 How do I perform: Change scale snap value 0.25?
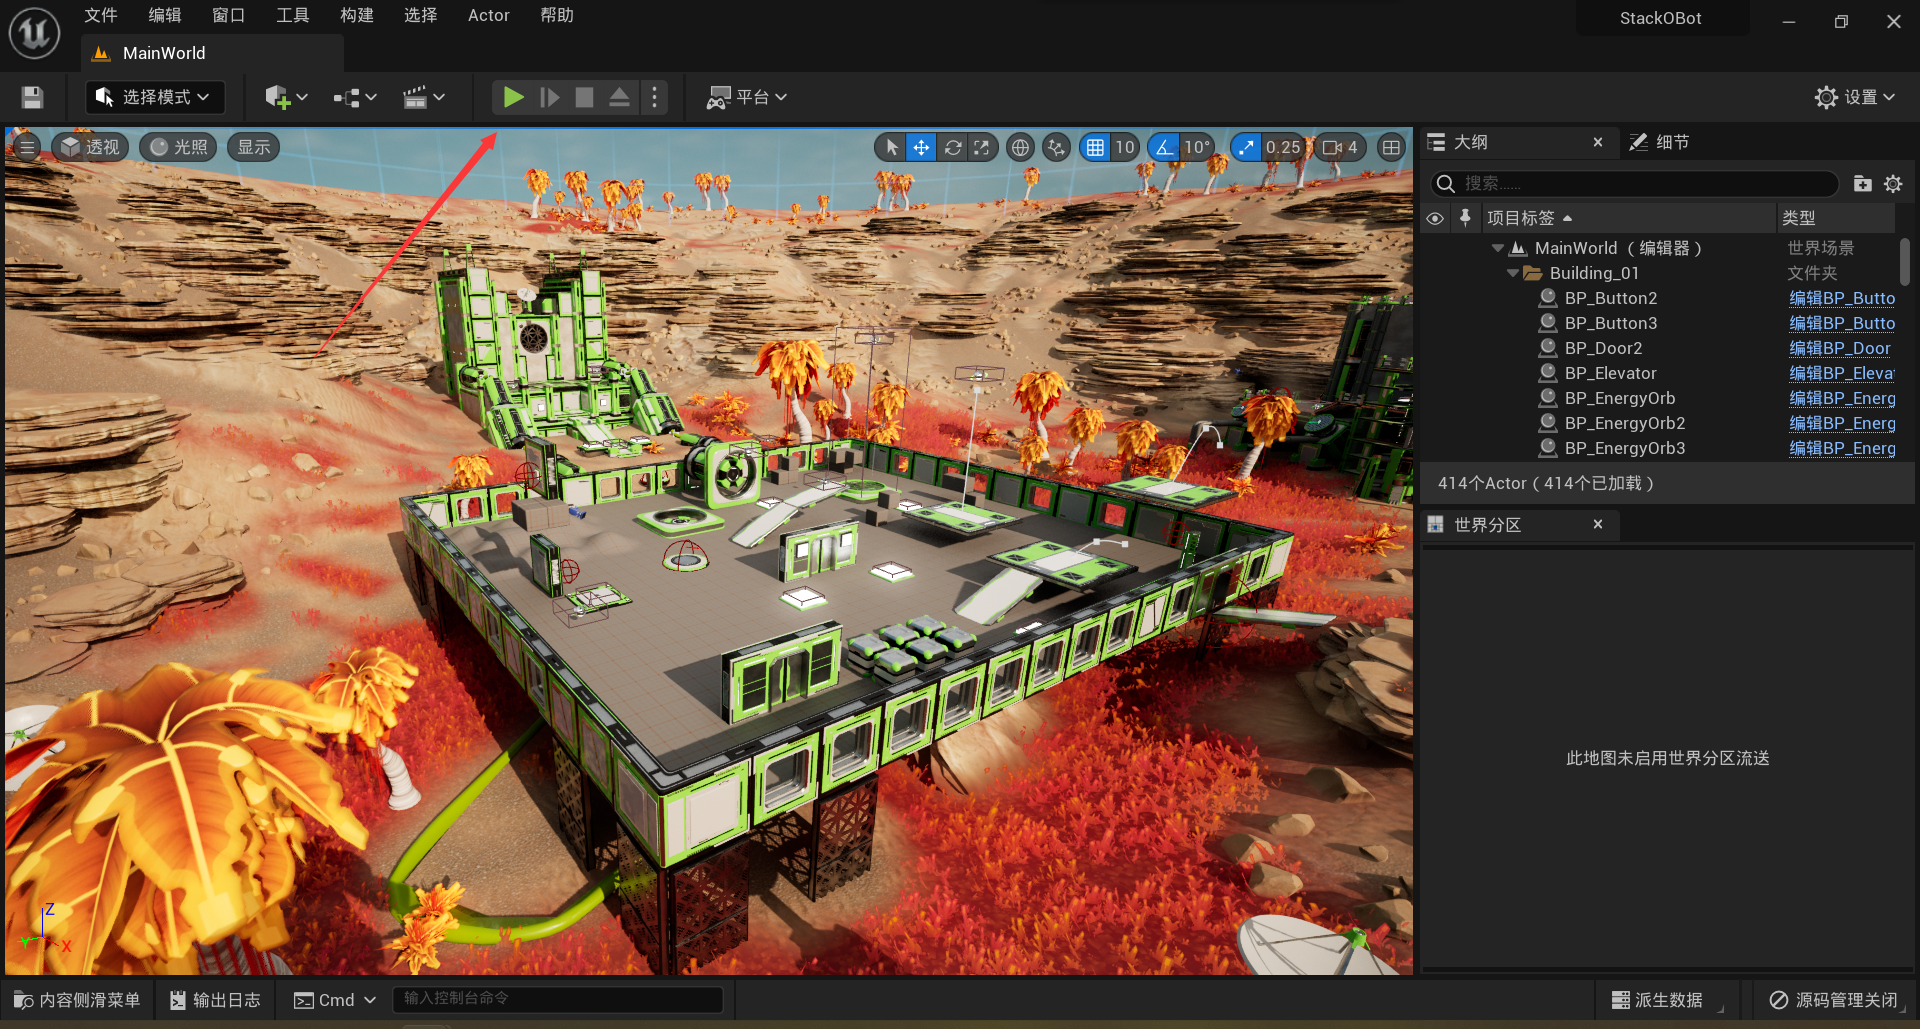[x=1283, y=147]
